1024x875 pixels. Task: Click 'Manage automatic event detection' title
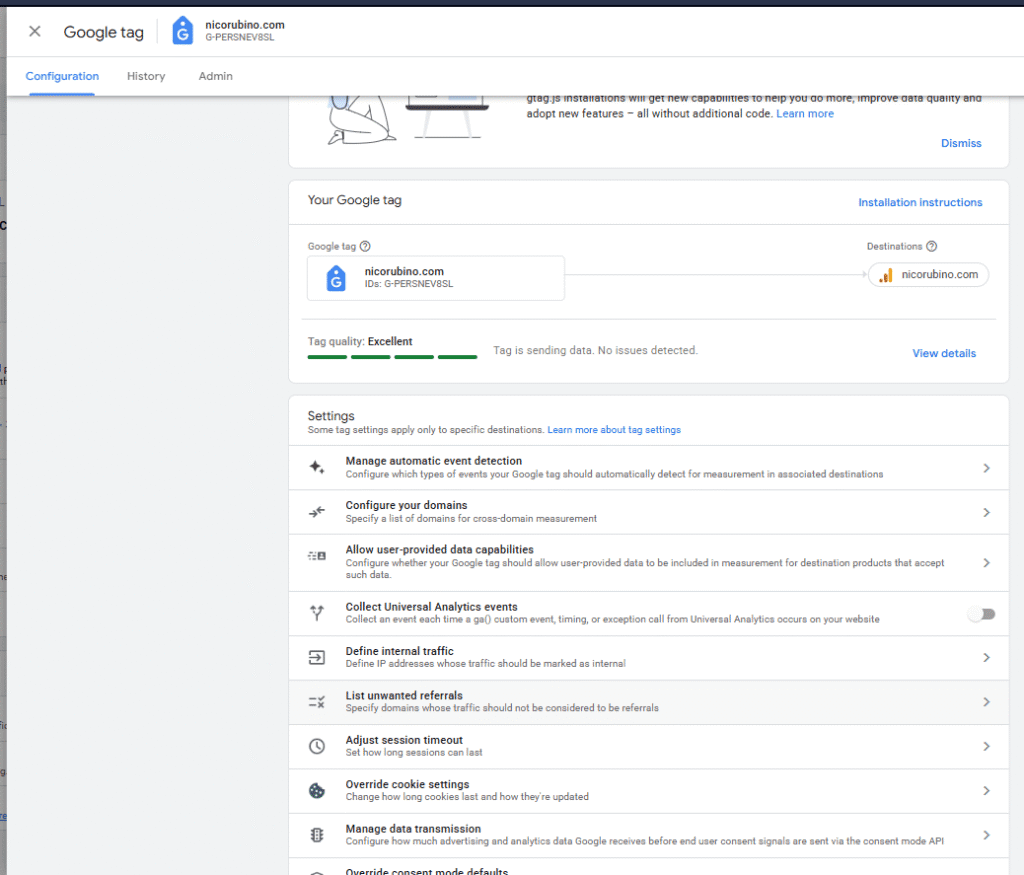(x=434, y=461)
